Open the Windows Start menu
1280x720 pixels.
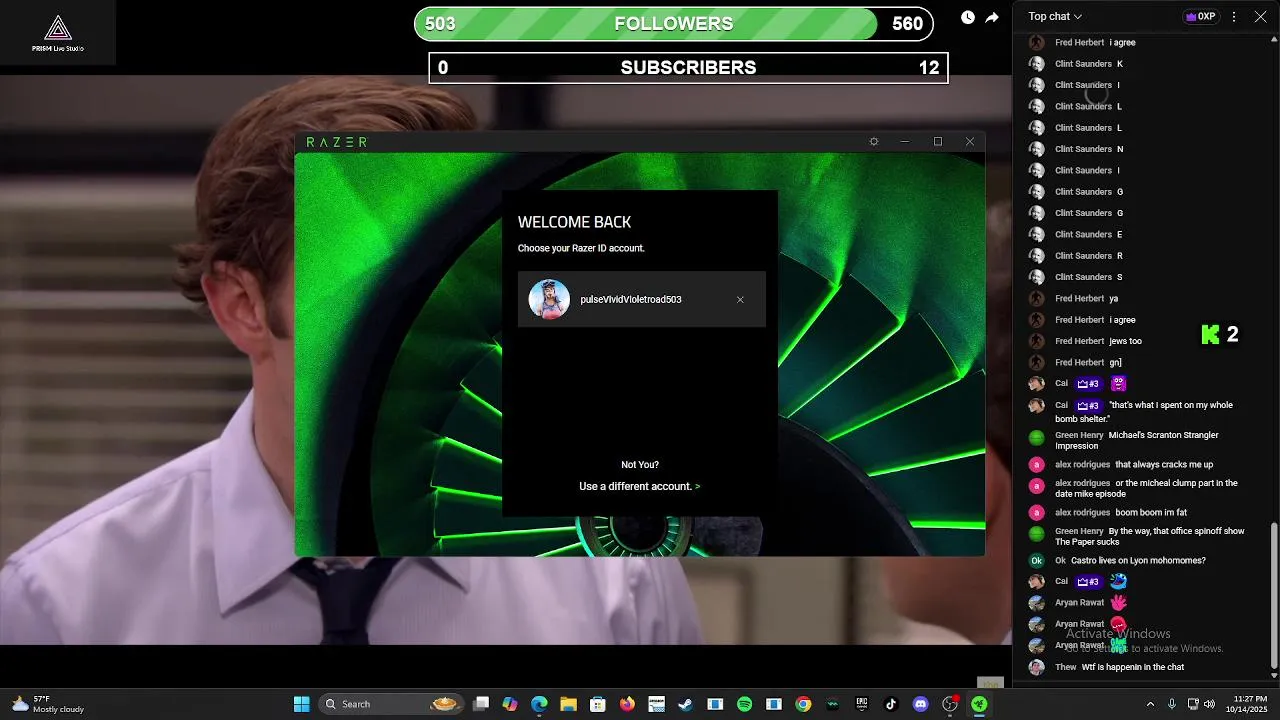(301, 704)
